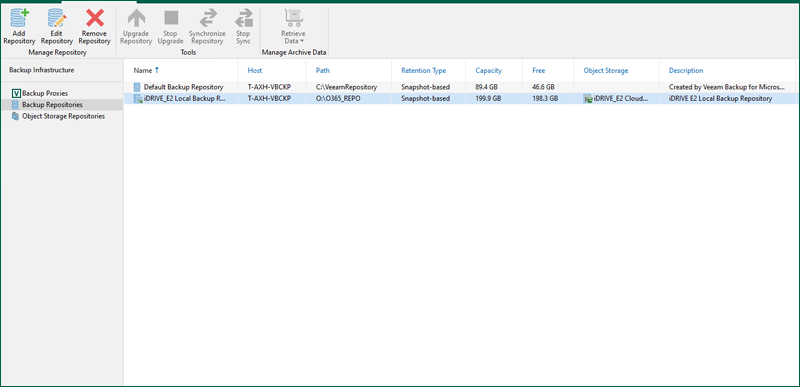800x387 pixels.
Task: Click the Backup Repositories tree icon
Action: click(x=15, y=105)
